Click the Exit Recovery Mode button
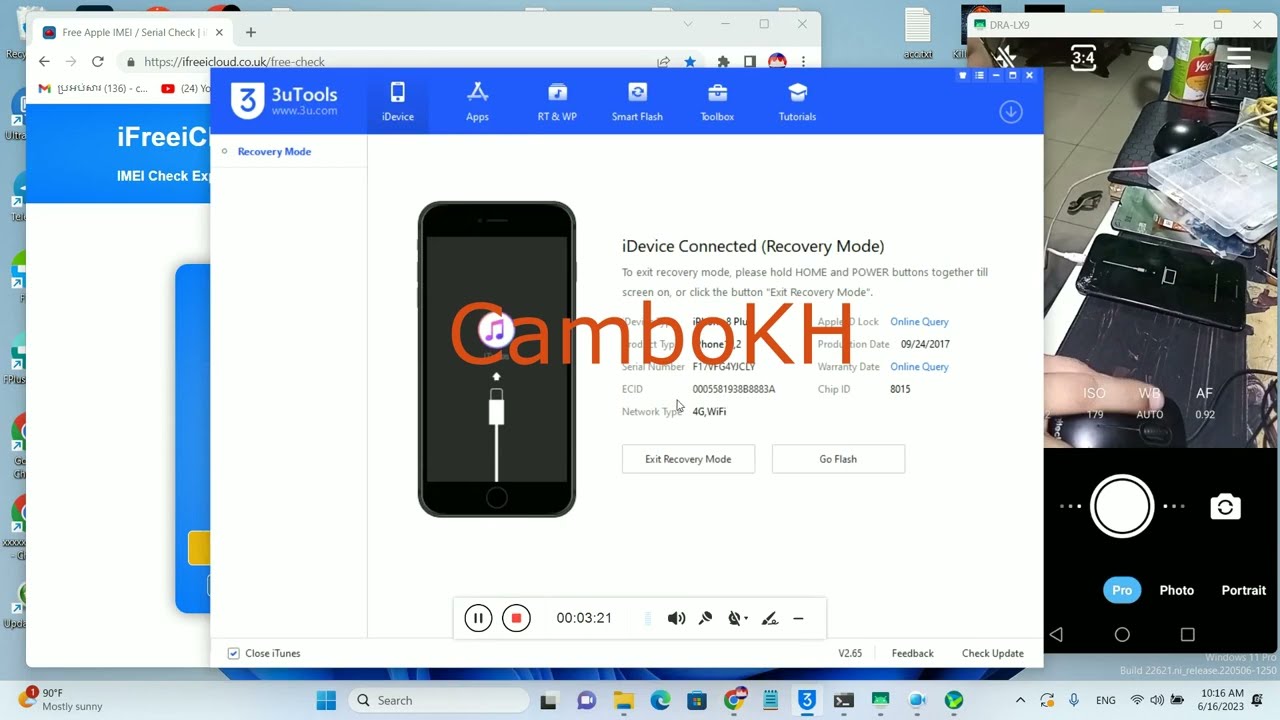The width and height of the screenshot is (1280, 720). [688, 459]
